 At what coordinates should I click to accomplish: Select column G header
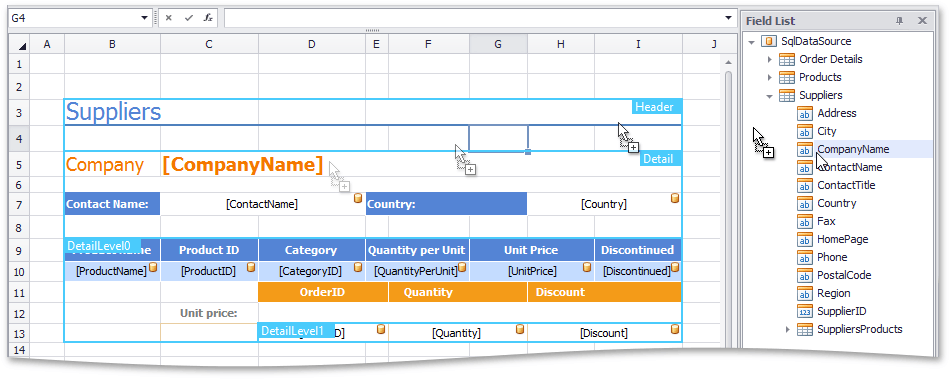498,44
